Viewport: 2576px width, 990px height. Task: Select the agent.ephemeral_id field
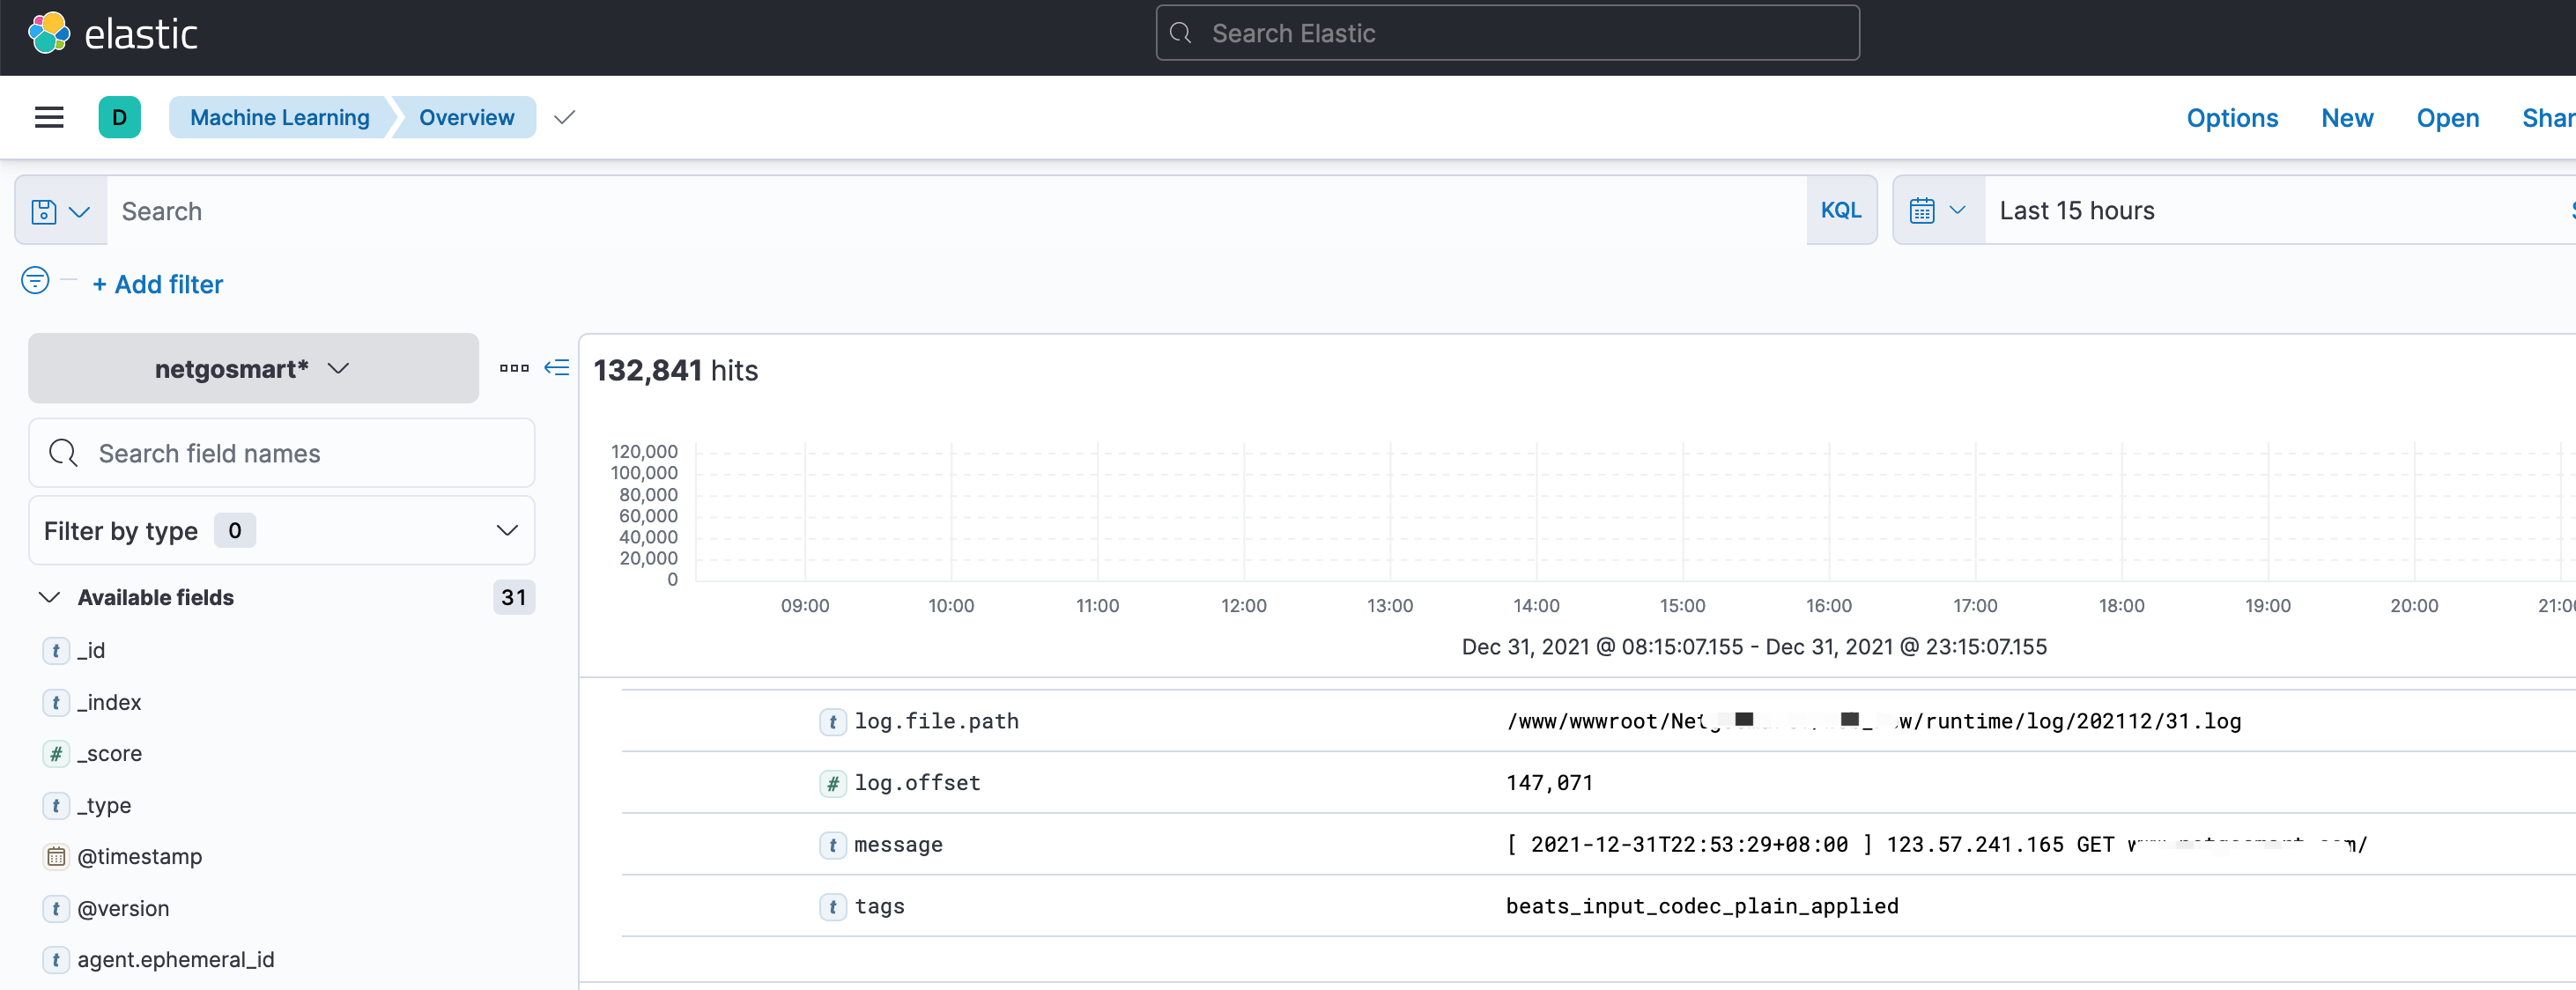[x=176, y=960]
